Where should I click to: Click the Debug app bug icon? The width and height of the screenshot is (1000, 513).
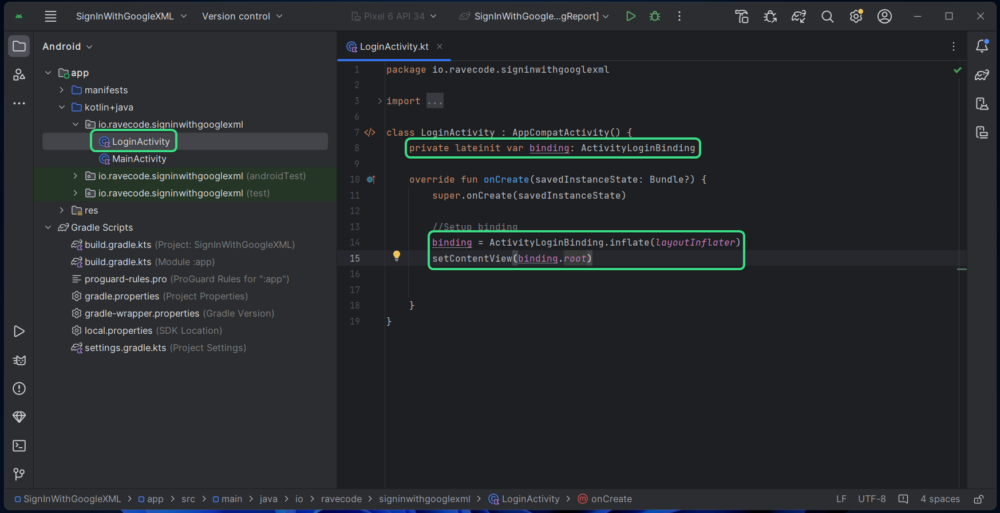(x=655, y=16)
